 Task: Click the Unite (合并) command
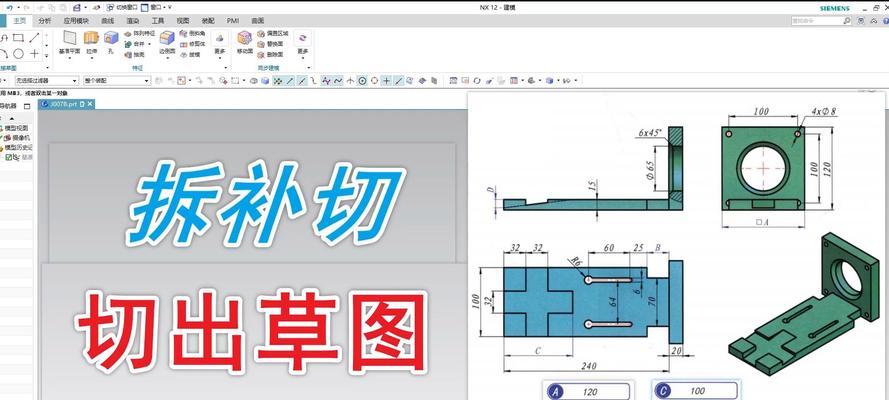pos(135,44)
